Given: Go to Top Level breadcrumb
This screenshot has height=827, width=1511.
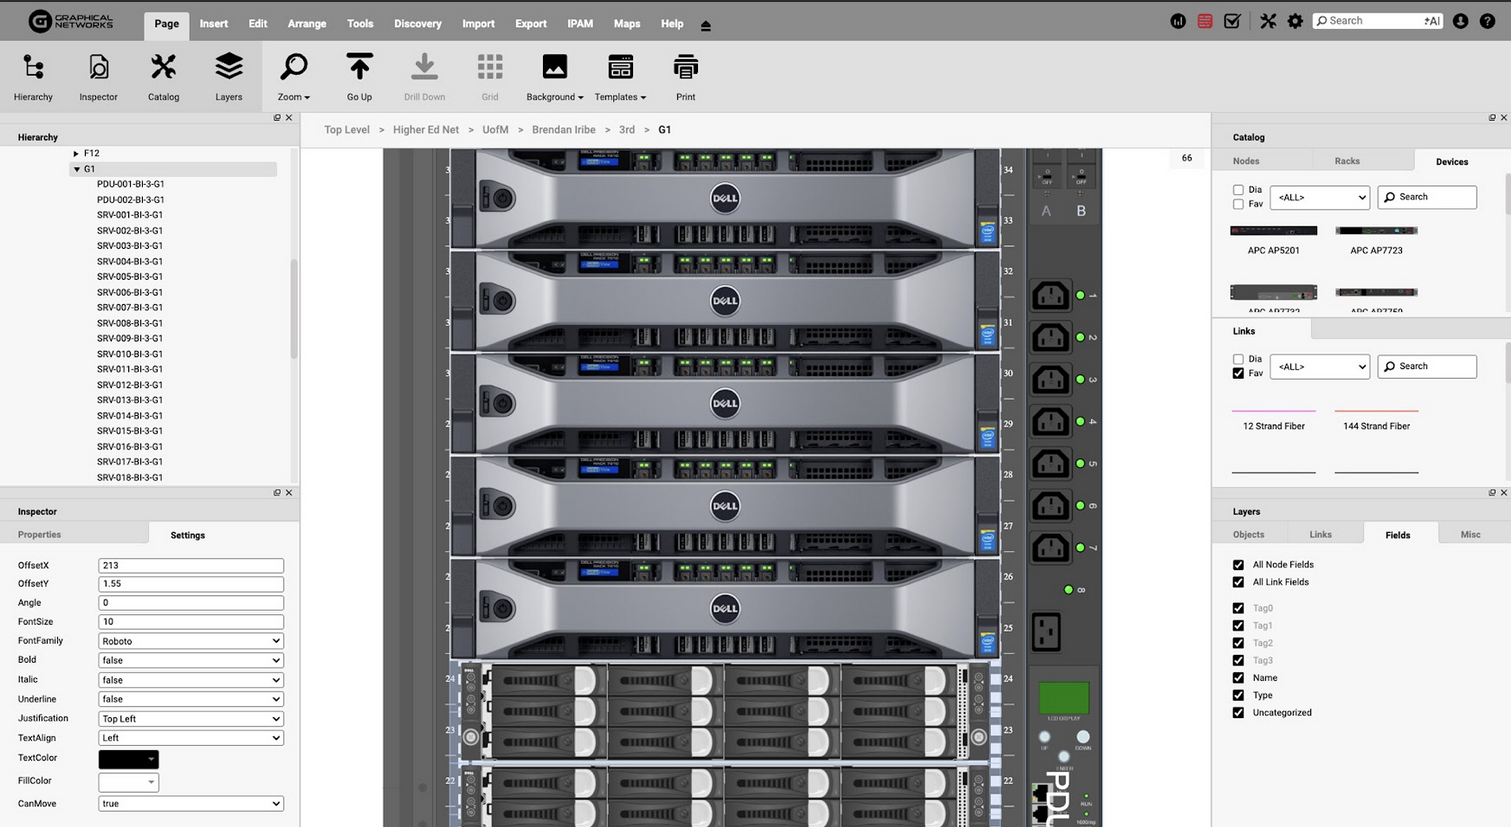Looking at the screenshot, I should pyautogui.click(x=347, y=130).
